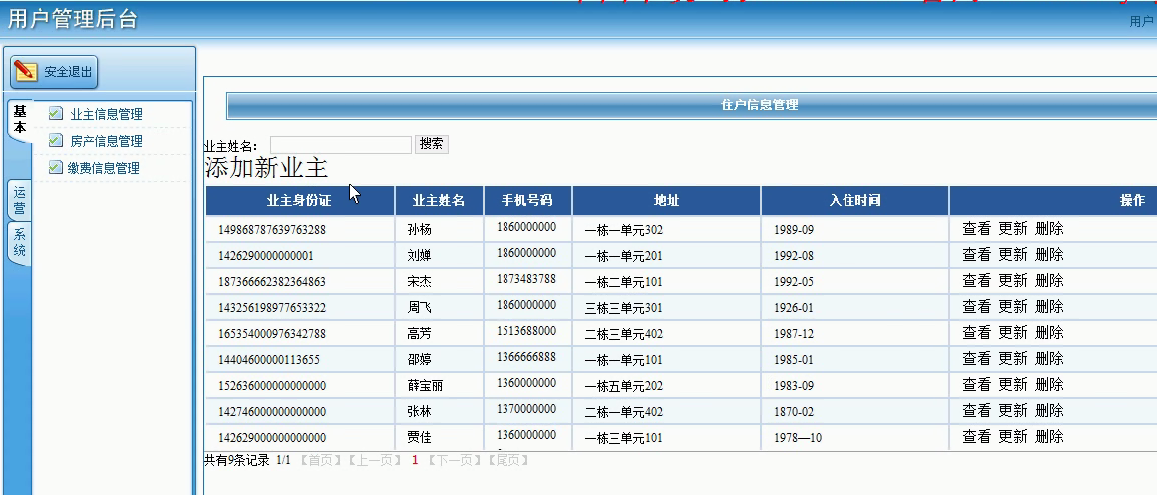View details for 邵婷 via 查看

coord(976,359)
